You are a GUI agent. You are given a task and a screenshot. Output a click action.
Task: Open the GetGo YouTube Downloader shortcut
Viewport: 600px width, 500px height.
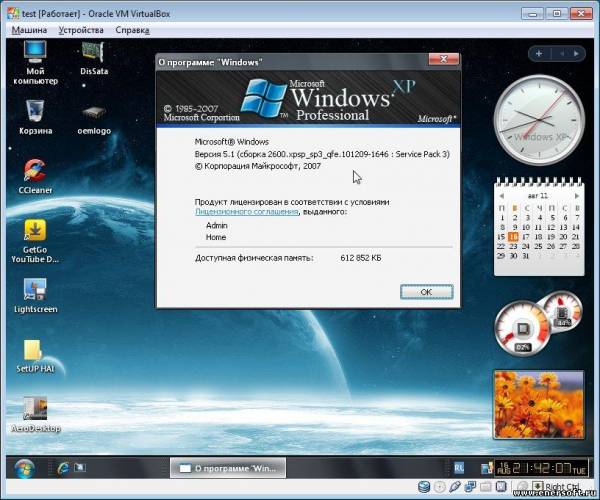click(35, 241)
